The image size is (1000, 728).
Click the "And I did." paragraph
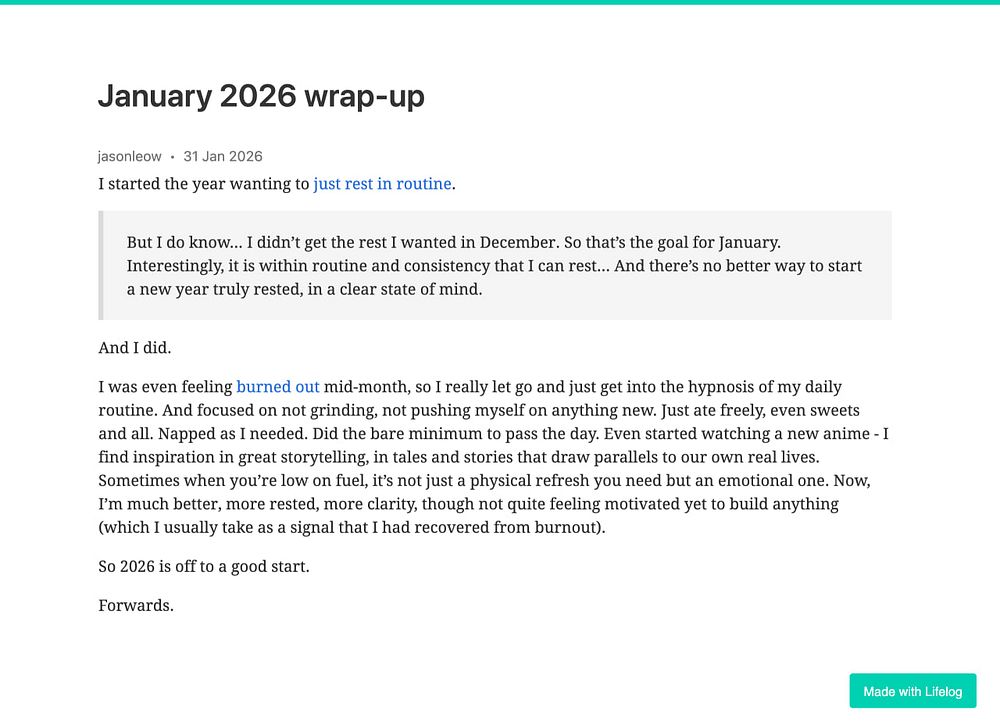[x=135, y=348]
